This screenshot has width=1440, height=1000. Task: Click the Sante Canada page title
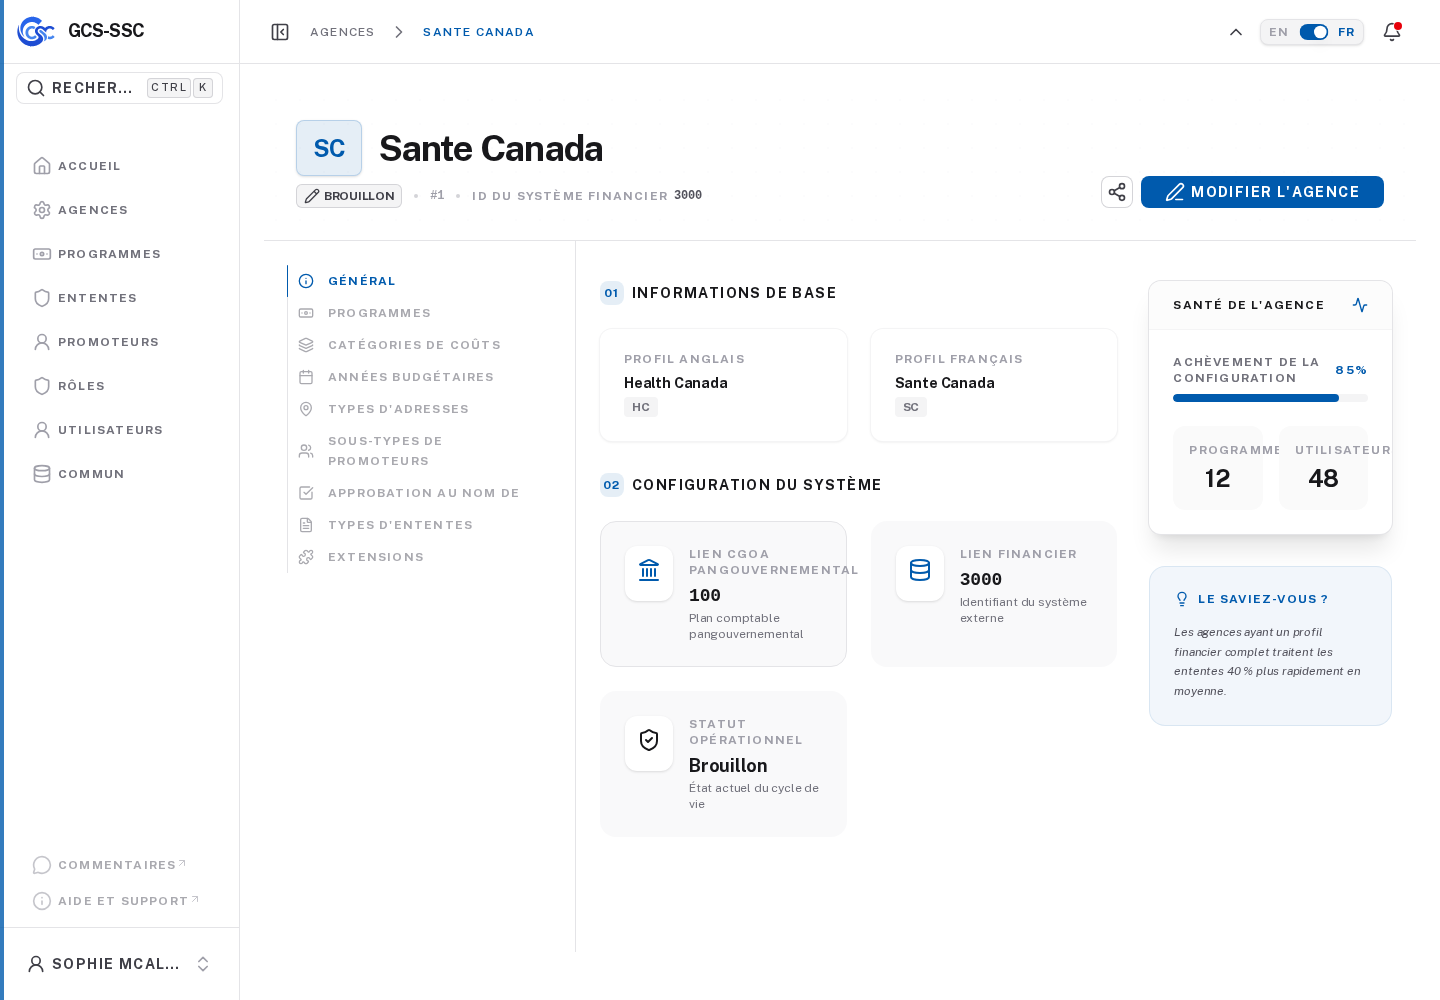[491, 148]
